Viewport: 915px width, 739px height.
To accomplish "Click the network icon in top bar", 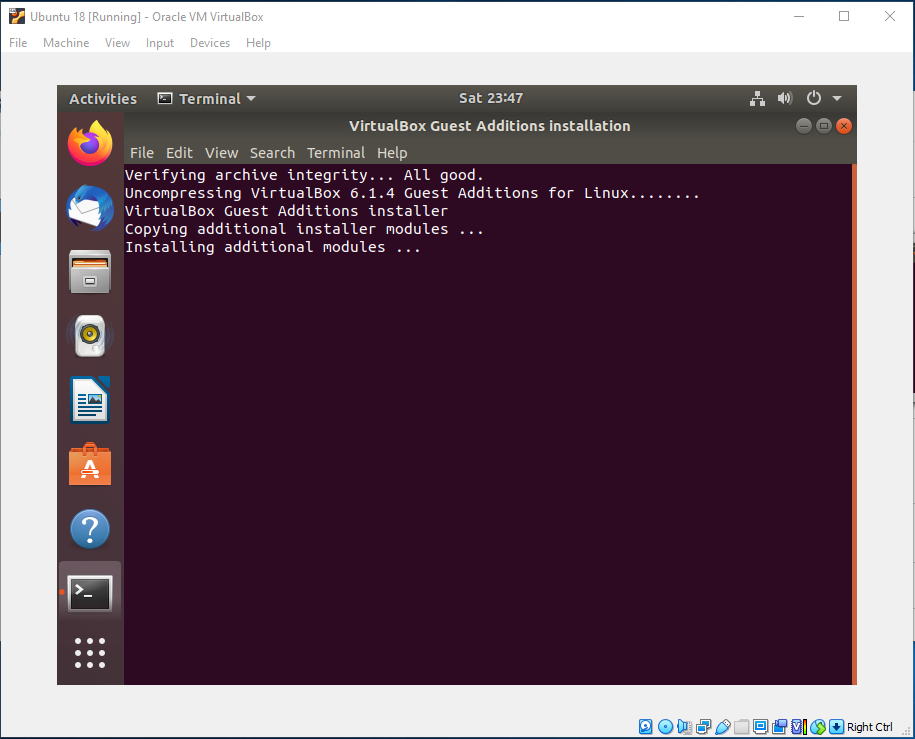I will (757, 99).
